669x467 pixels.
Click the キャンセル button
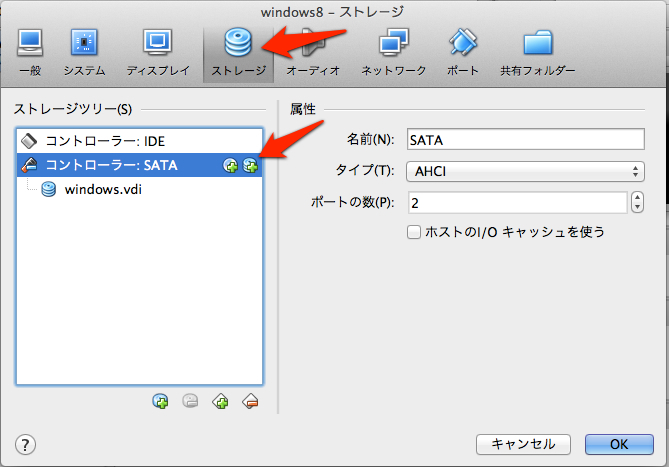click(524, 444)
